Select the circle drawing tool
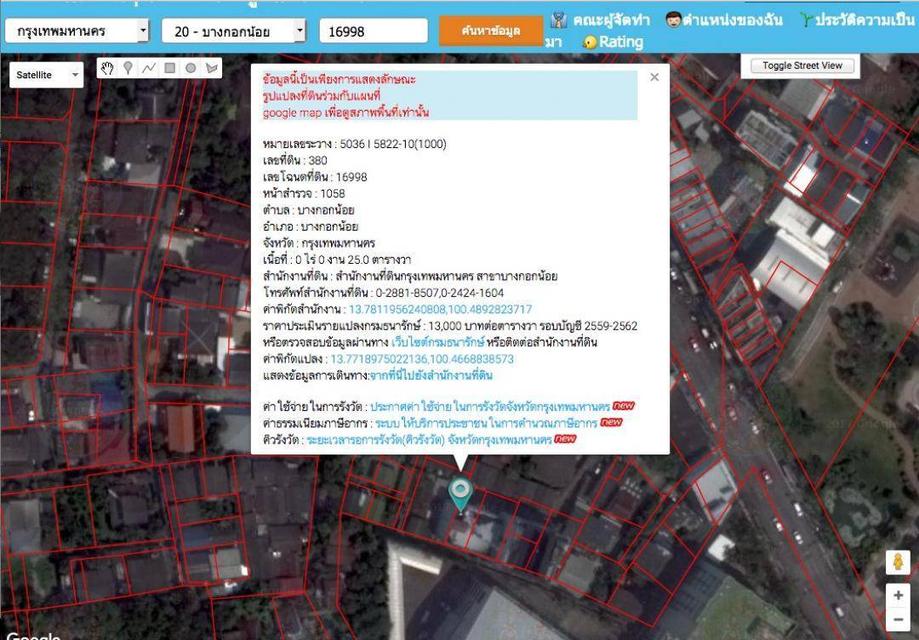This screenshot has height=640, width=919. coord(190,68)
